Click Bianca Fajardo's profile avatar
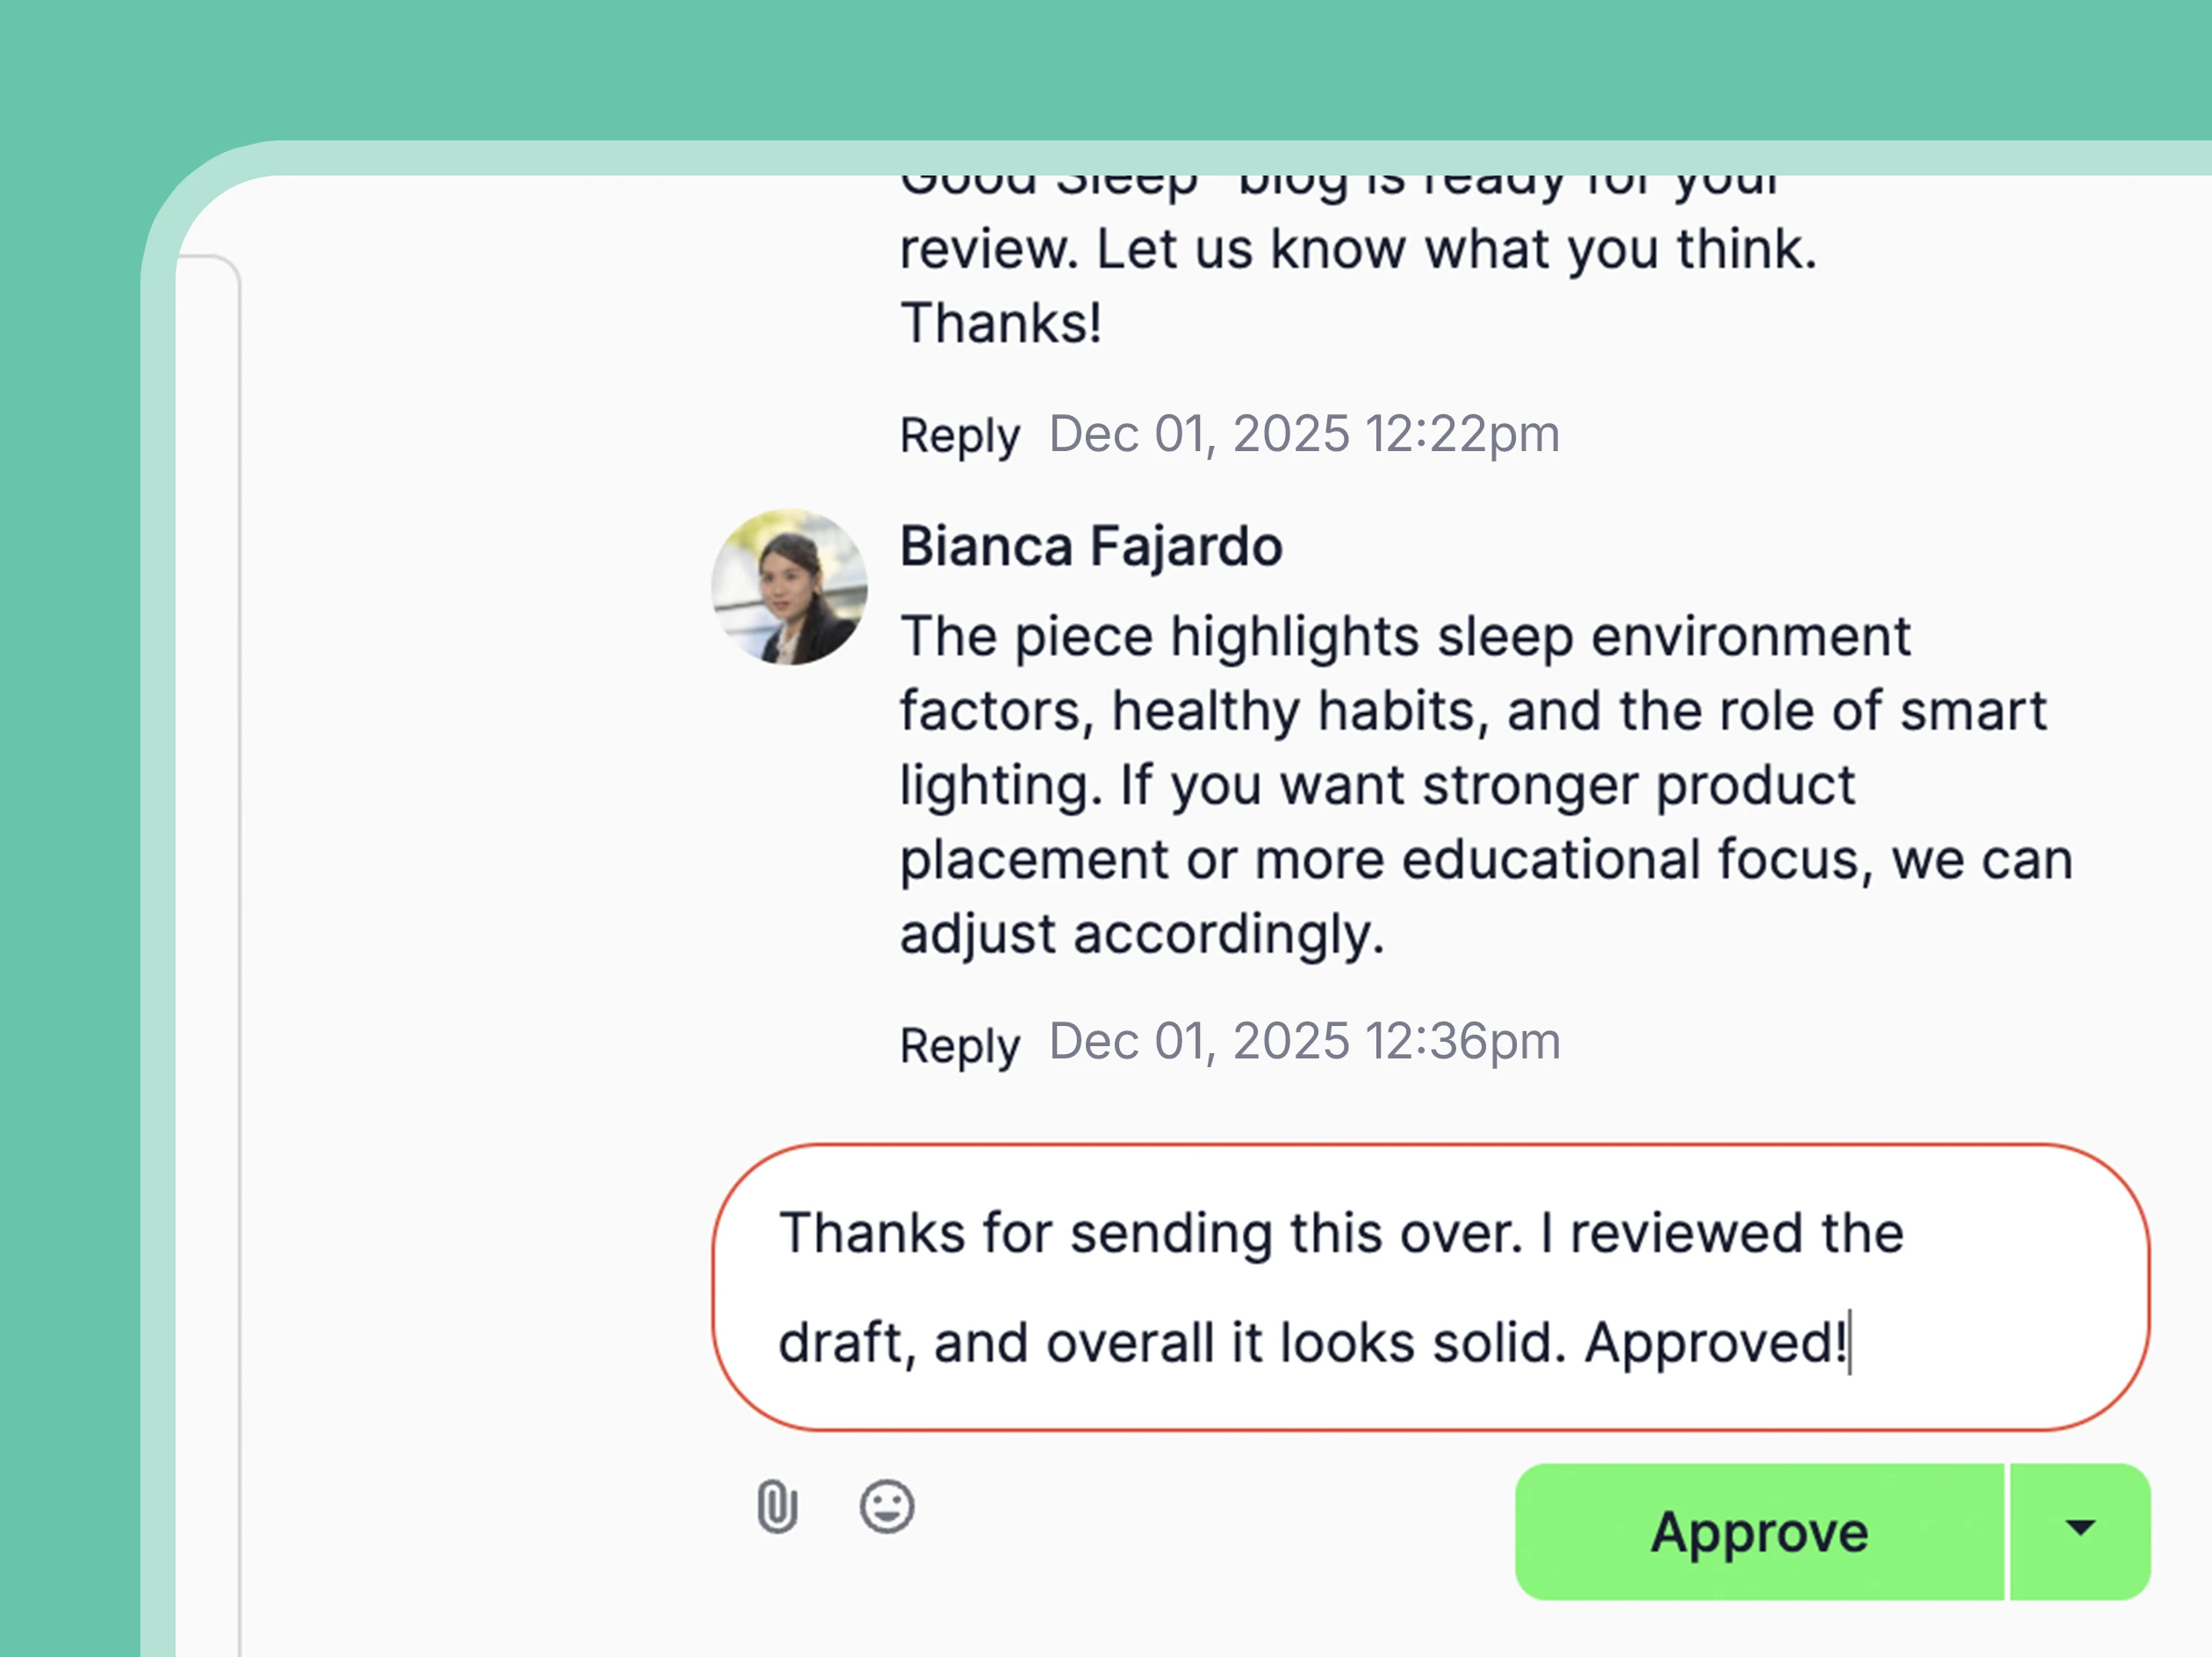Viewport: 2212px width, 1657px height. (x=790, y=588)
